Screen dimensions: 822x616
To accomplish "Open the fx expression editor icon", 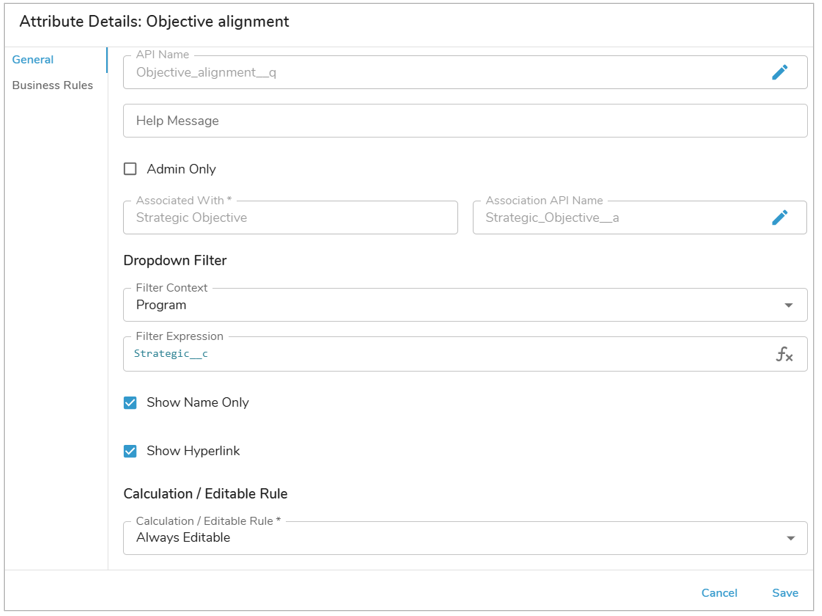I will click(784, 354).
